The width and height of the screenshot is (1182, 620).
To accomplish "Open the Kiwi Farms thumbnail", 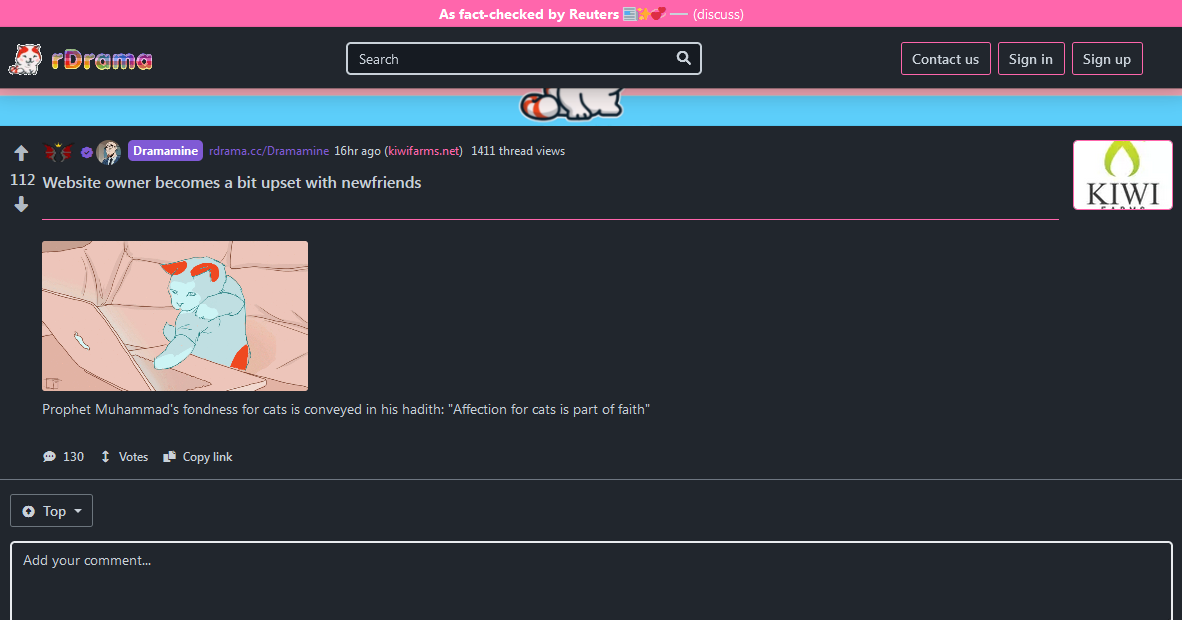I will (x=1122, y=175).
